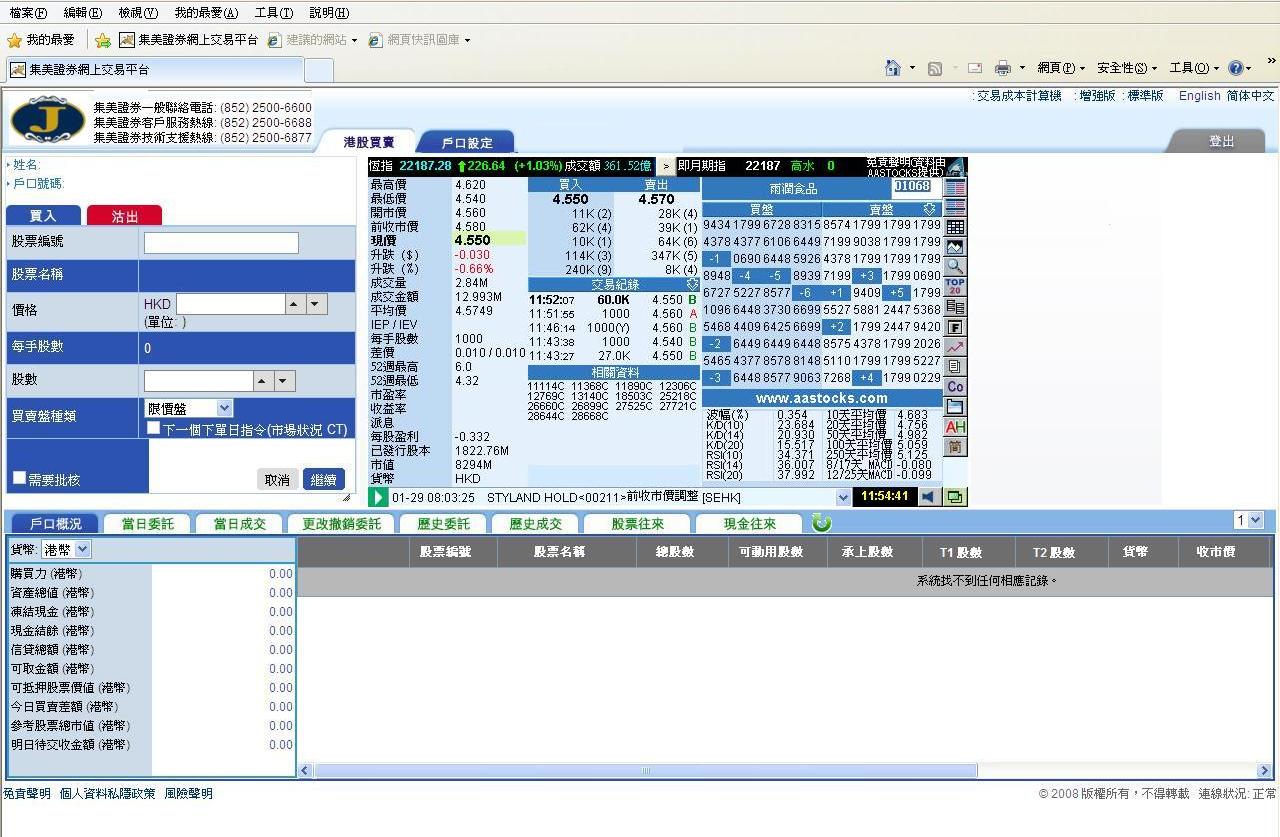Tick the 需要批核 checkbox
The image size is (1280, 837).
pos(19,478)
